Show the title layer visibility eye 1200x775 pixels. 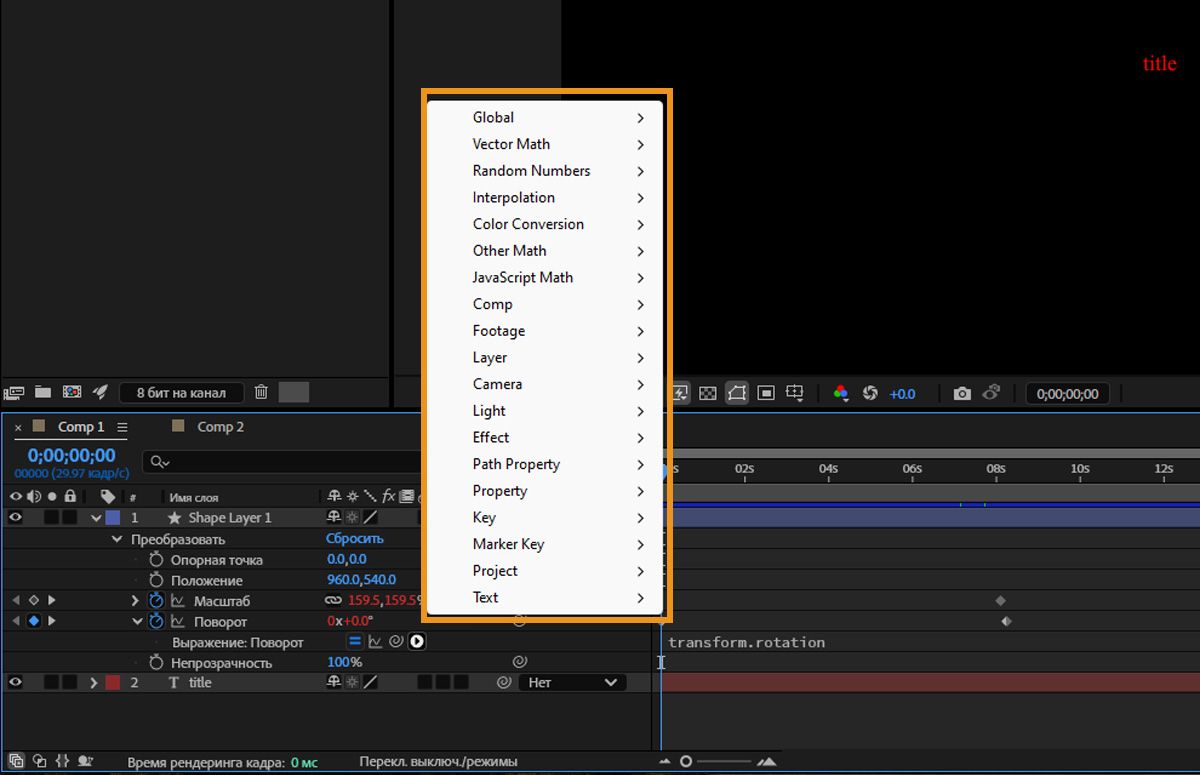[15, 683]
